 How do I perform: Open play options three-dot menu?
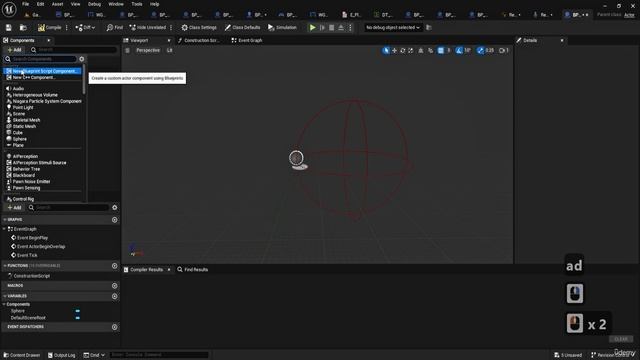tap(350, 27)
